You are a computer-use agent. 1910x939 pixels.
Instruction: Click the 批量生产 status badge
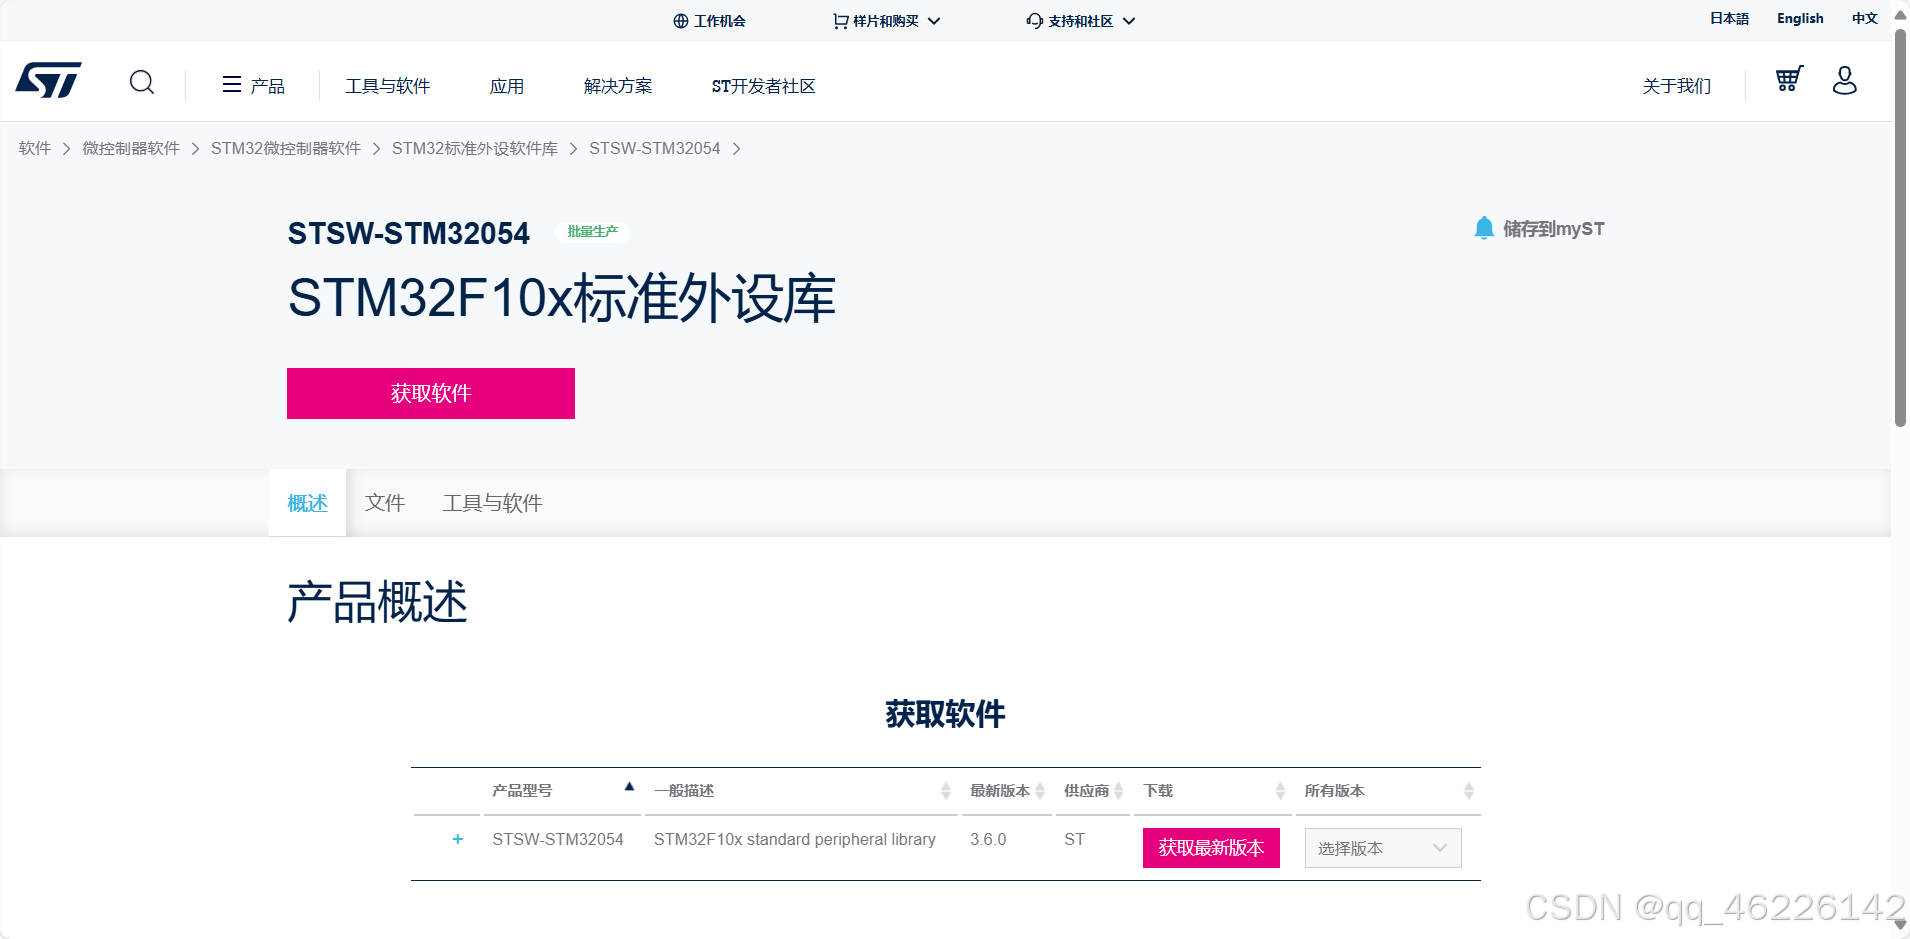[593, 232]
